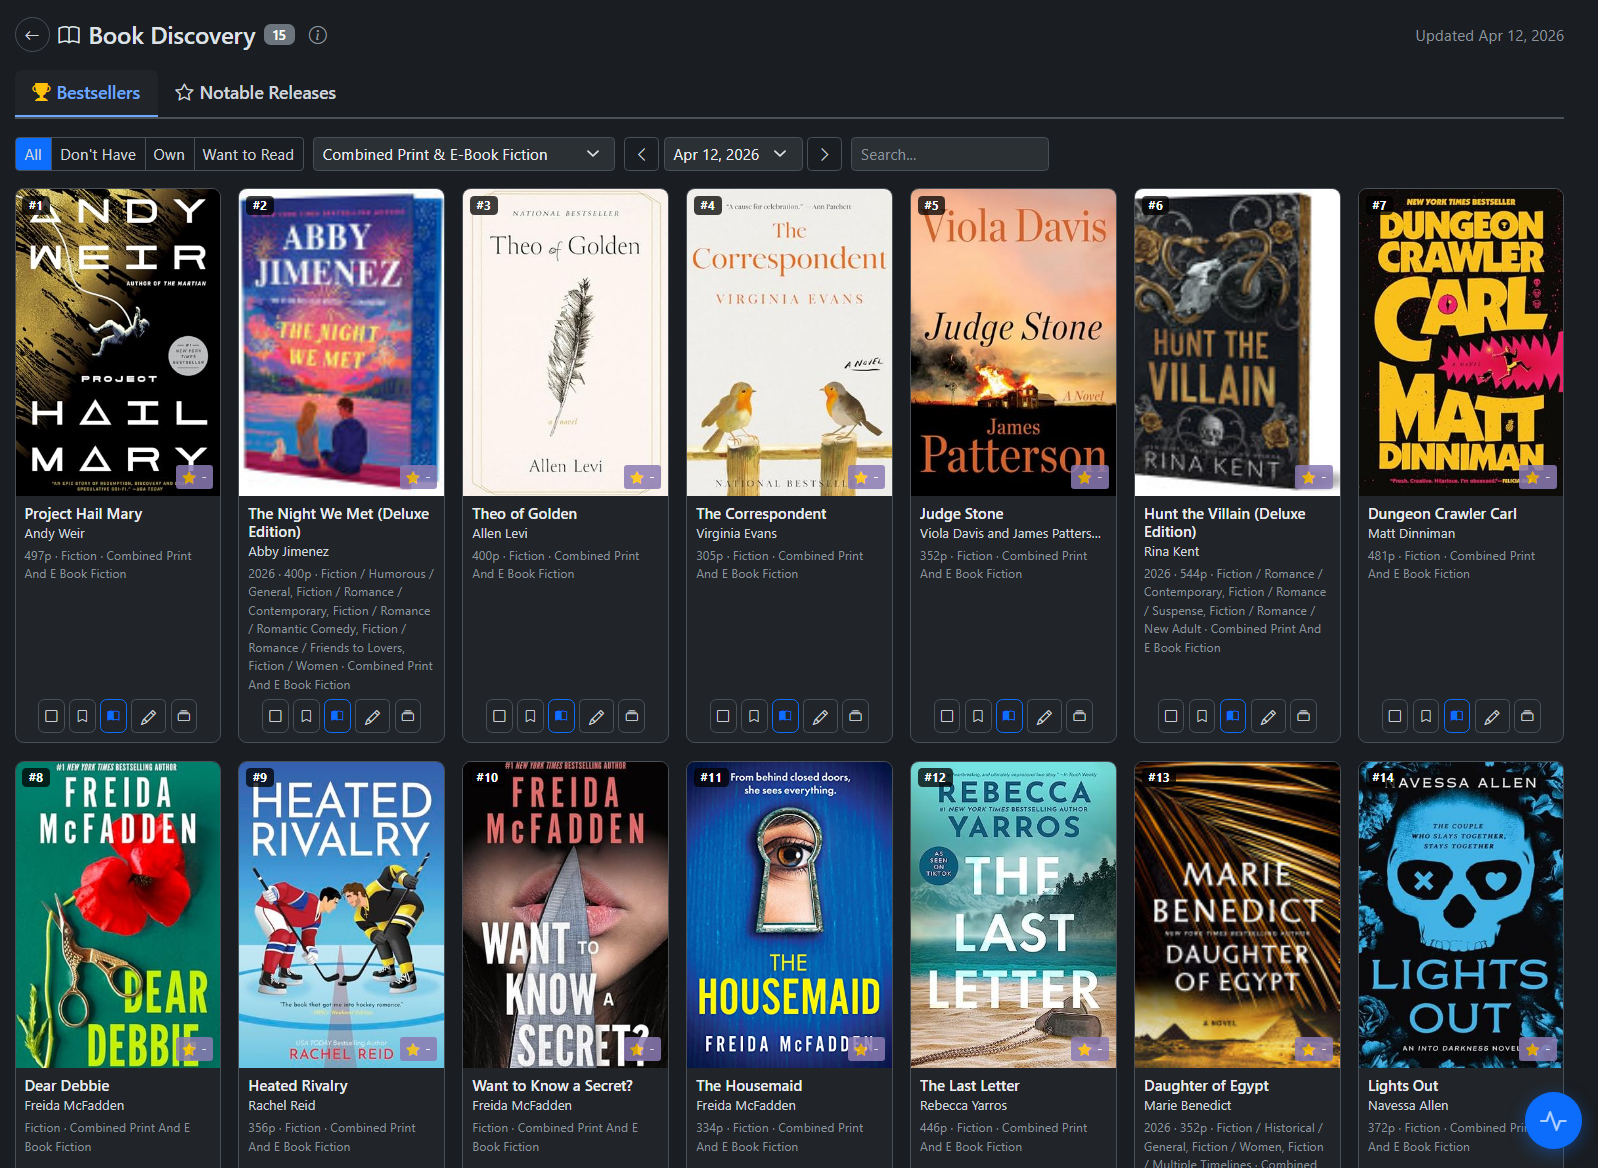The width and height of the screenshot is (1598, 1168).
Task: Toggle the 'Want to Read' filter
Action: tap(248, 154)
